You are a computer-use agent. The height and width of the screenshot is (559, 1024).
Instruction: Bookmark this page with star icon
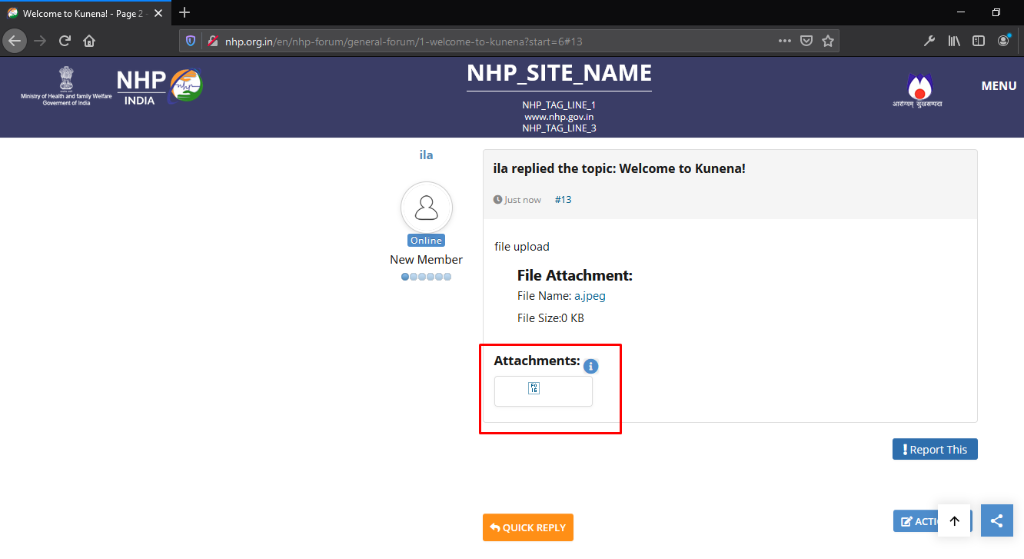coord(828,41)
